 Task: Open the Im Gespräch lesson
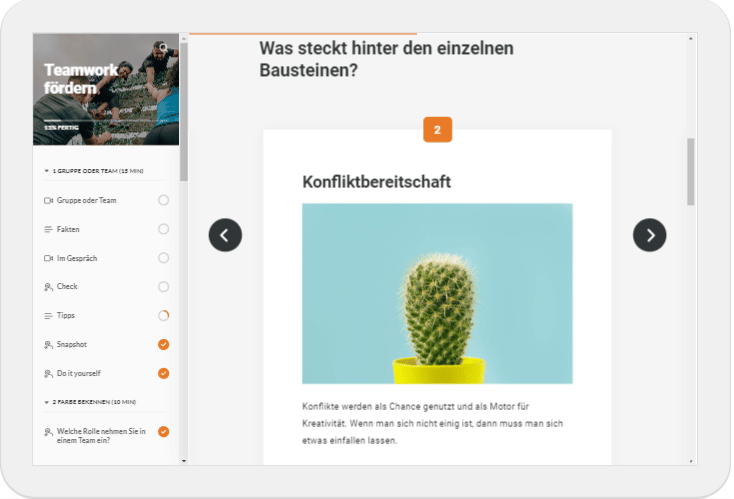click(77, 258)
